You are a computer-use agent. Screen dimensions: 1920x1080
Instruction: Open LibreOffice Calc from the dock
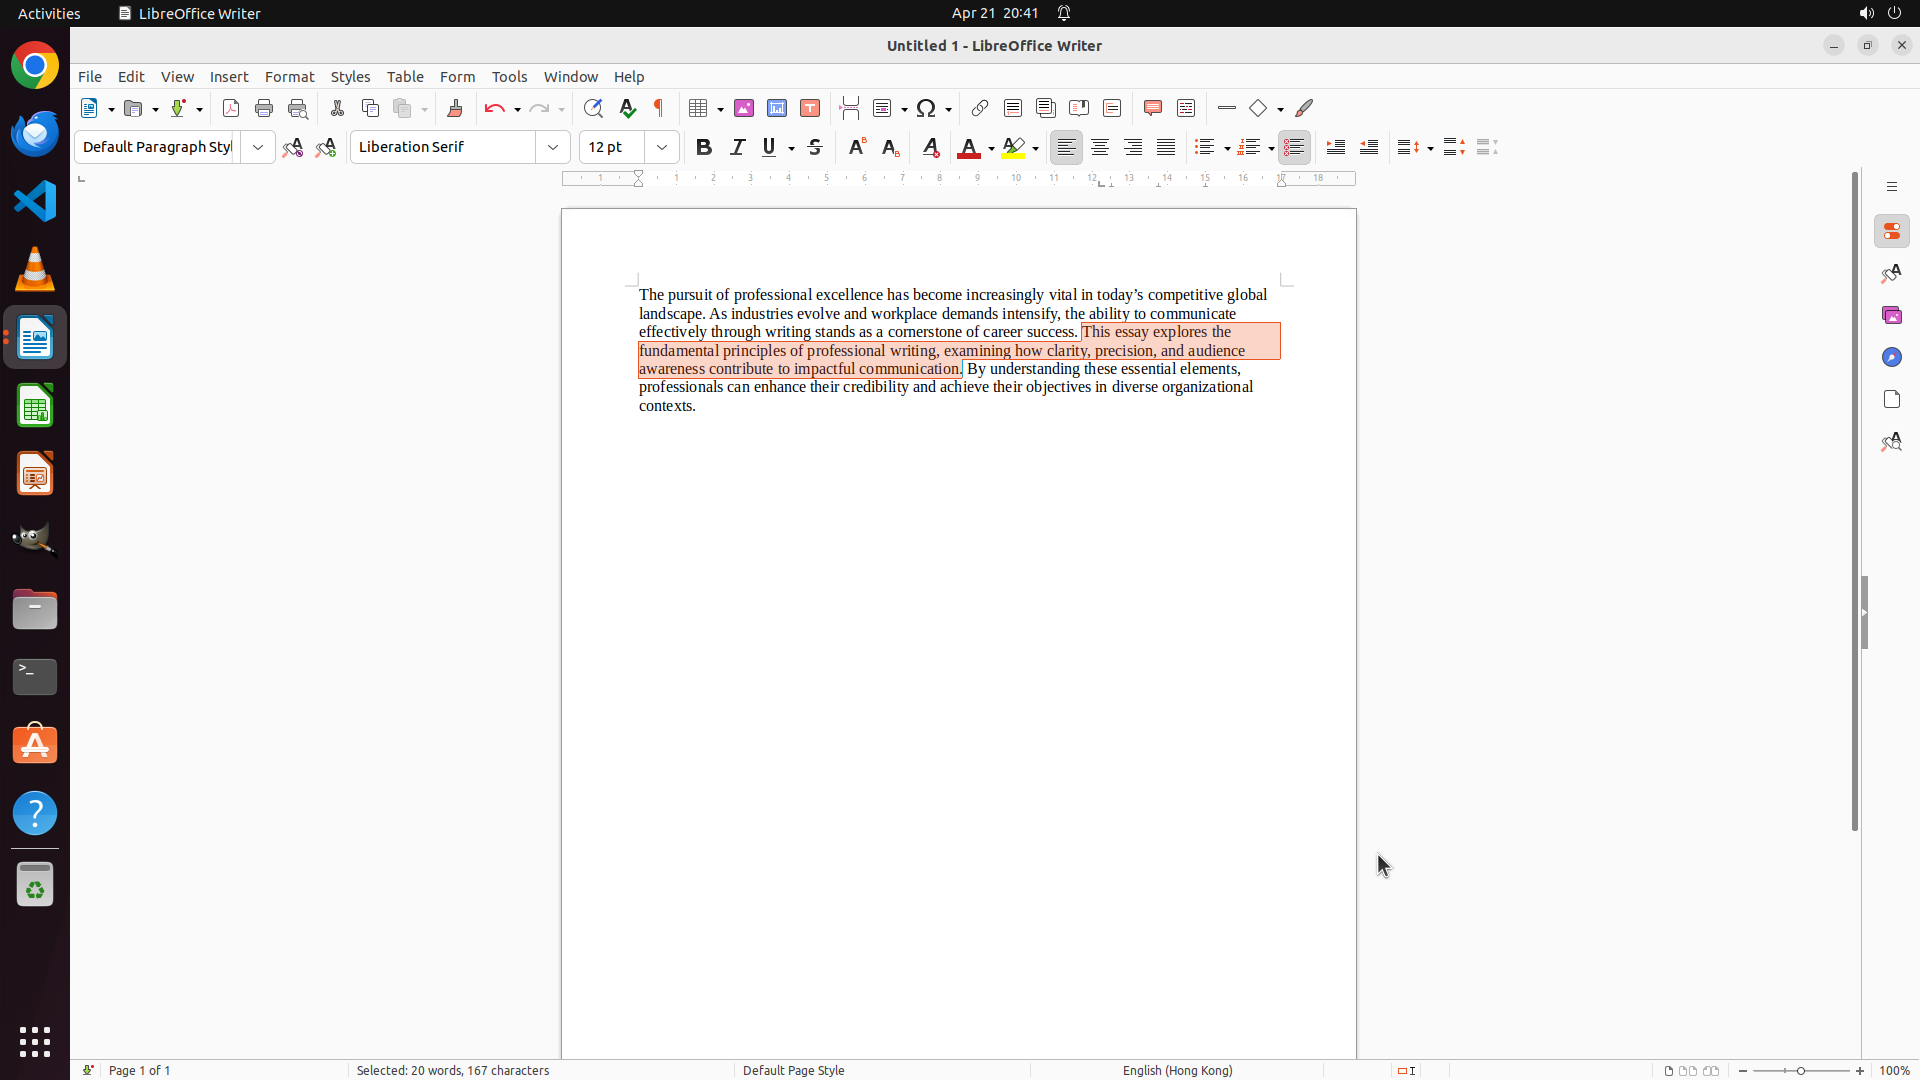[35, 406]
